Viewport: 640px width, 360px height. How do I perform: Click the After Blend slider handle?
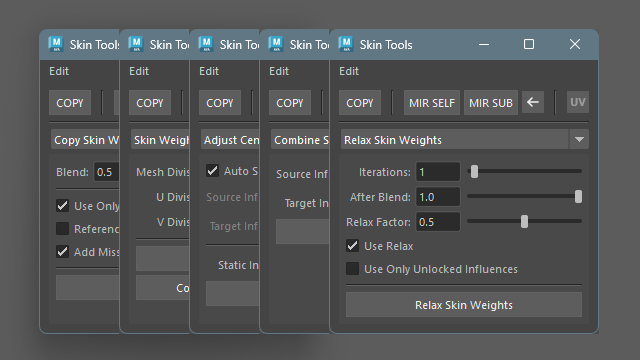pyautogui.click(x=578, y=196)
